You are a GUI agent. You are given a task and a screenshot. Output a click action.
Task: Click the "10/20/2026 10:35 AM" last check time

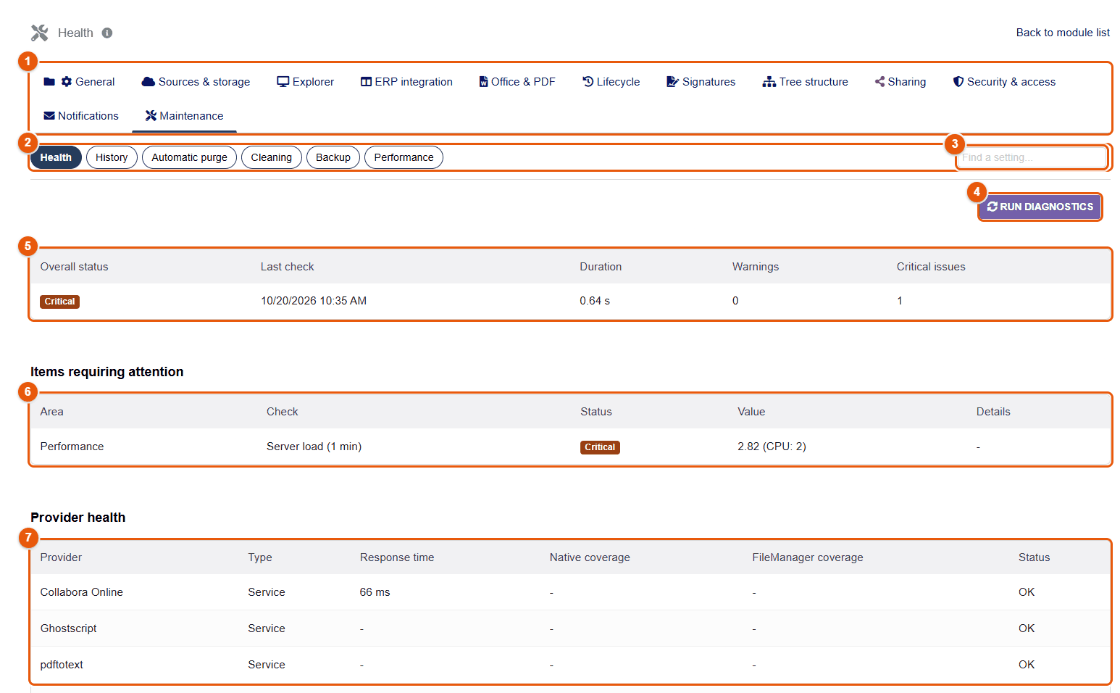click(314, 301)
